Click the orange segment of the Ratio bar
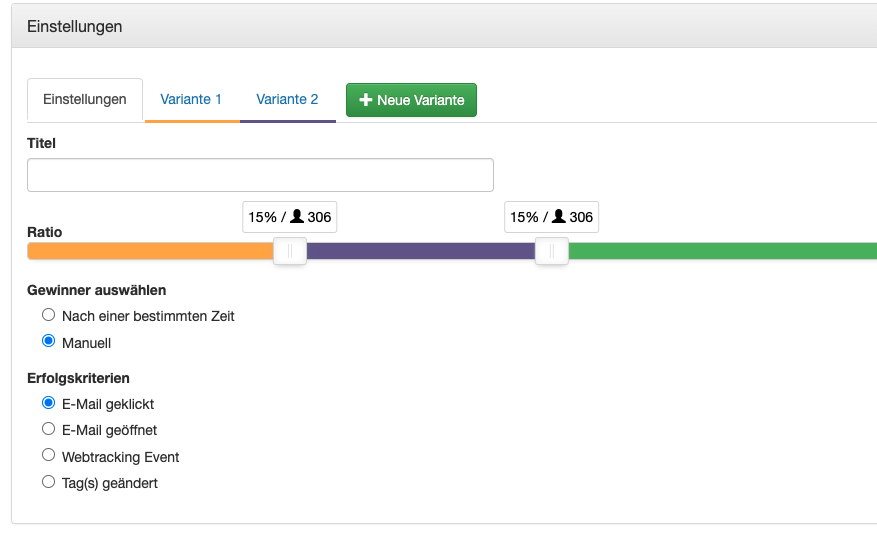The width and height of the screenshot is (877, 552). coord(150,251)
